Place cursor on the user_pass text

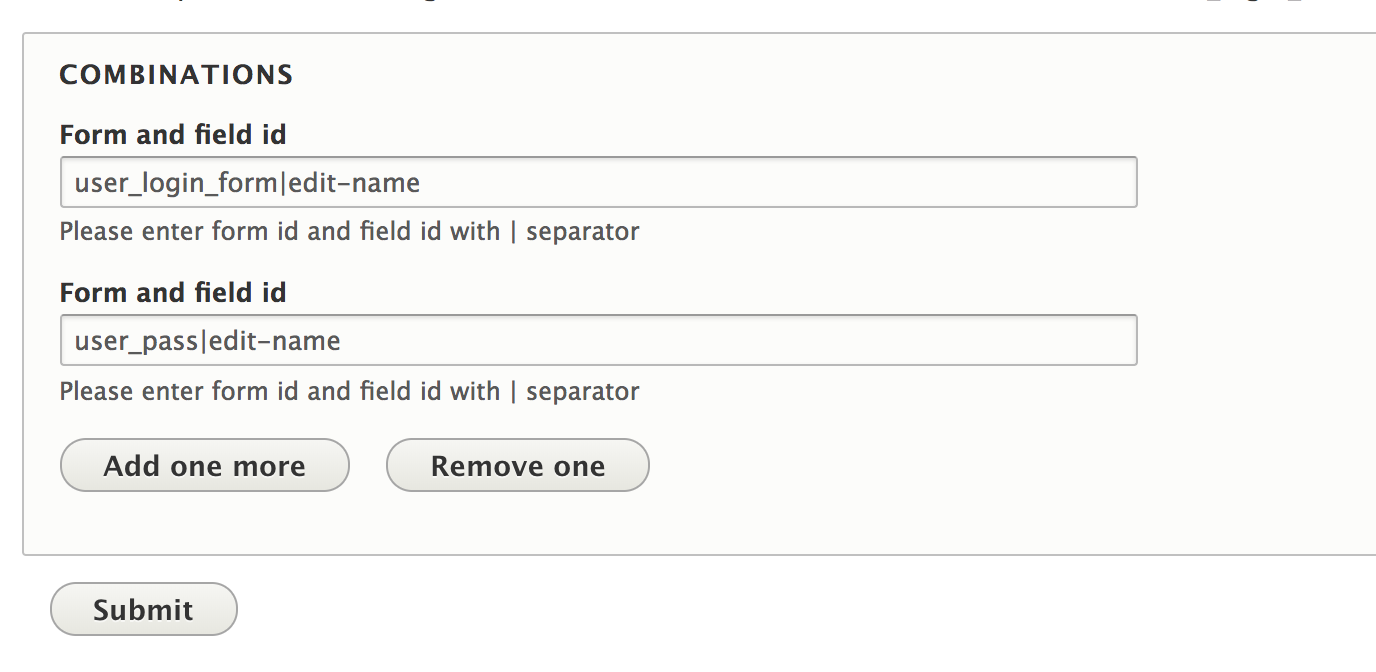point(137,342)
